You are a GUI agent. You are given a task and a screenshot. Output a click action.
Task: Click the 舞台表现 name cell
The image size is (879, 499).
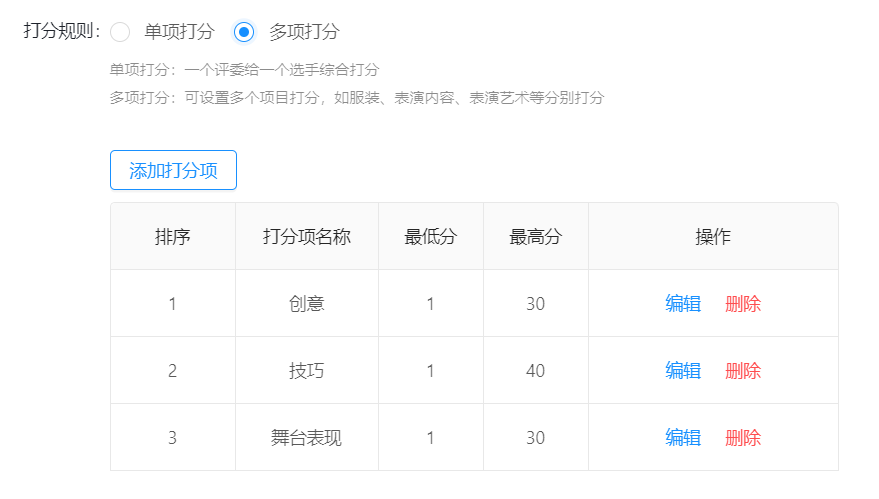[x=307, y=437]
